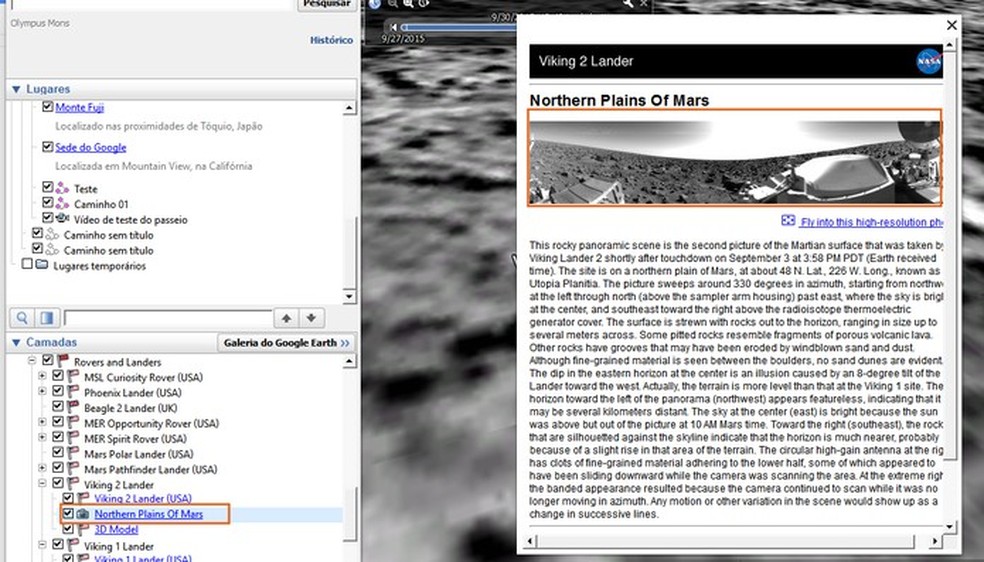This screenshot has width=984, height=562.
Task: Uncheck the Rovers and Landers layer checkbox
Action: (48, 360)
